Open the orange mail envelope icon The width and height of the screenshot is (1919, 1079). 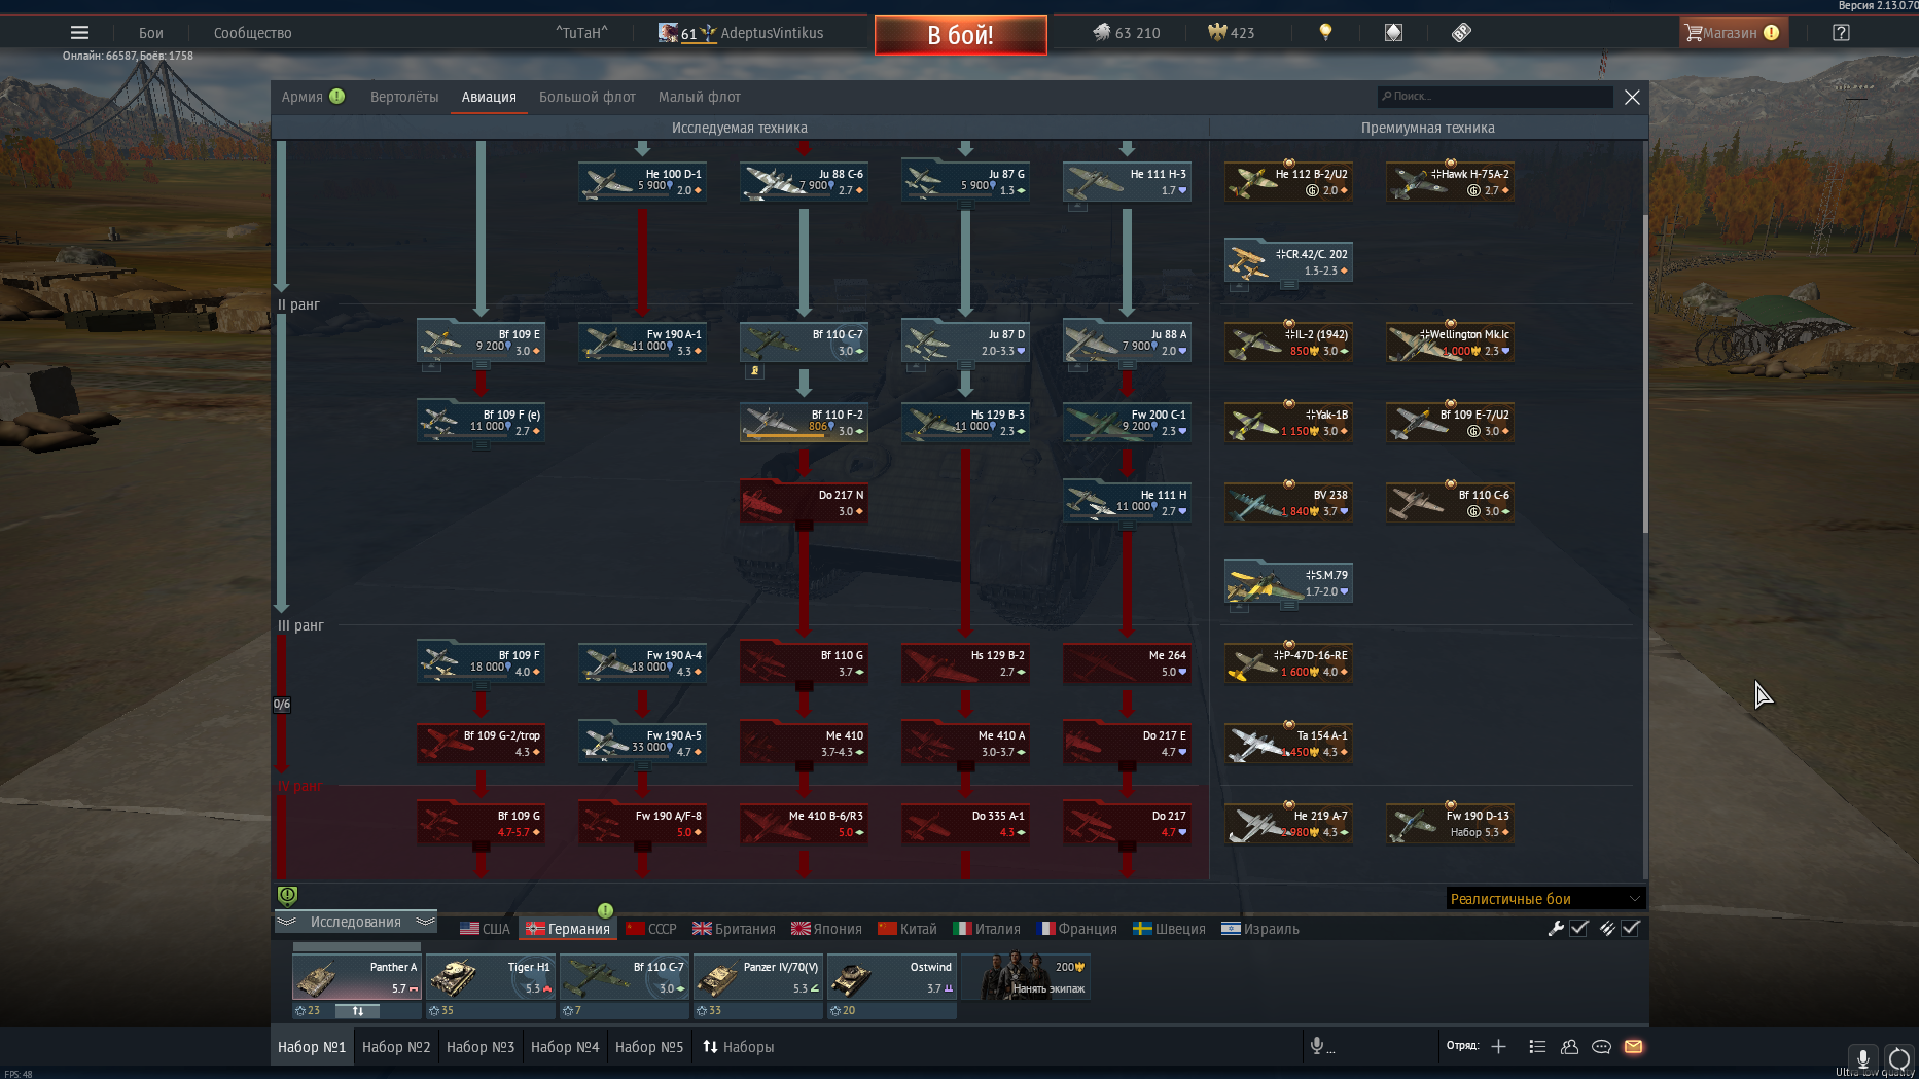(x=1633, y=1046)
